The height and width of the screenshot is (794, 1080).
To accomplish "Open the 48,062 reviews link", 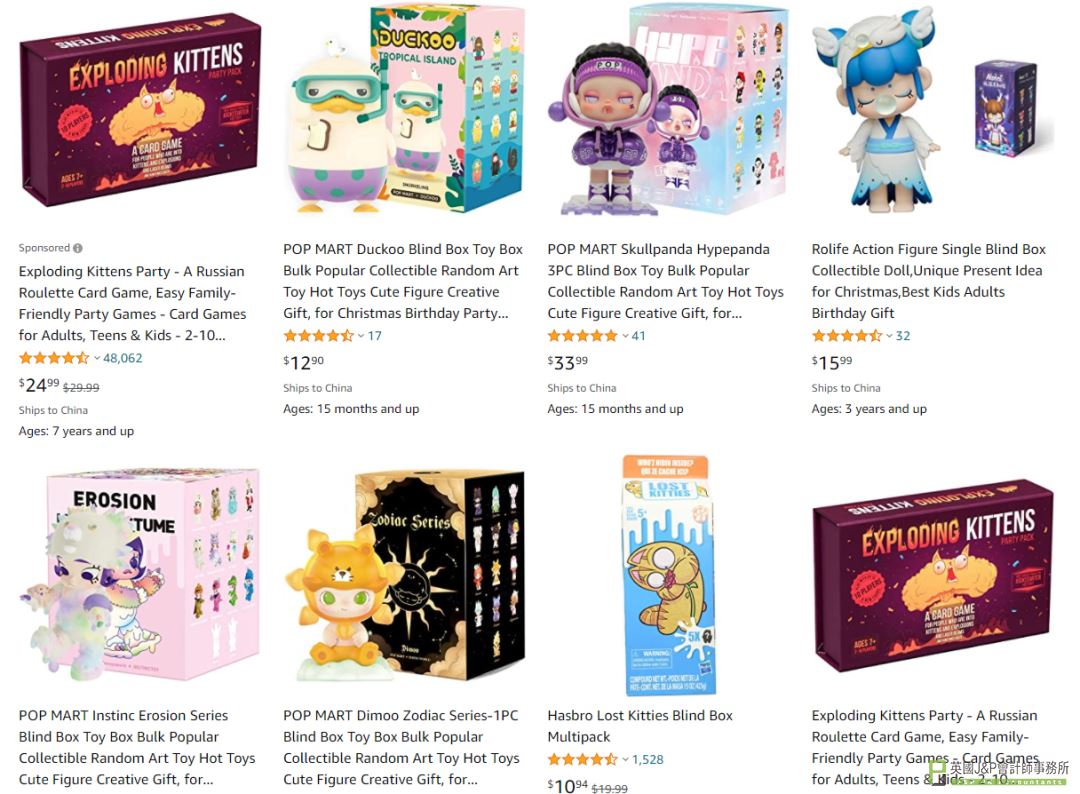I will click(123, 358).
